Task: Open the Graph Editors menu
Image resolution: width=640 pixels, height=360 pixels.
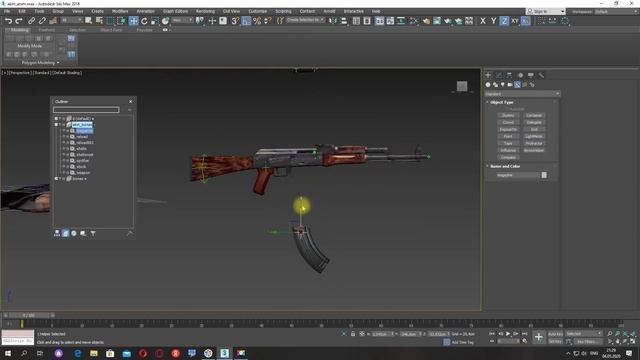Action: (176, 11)
